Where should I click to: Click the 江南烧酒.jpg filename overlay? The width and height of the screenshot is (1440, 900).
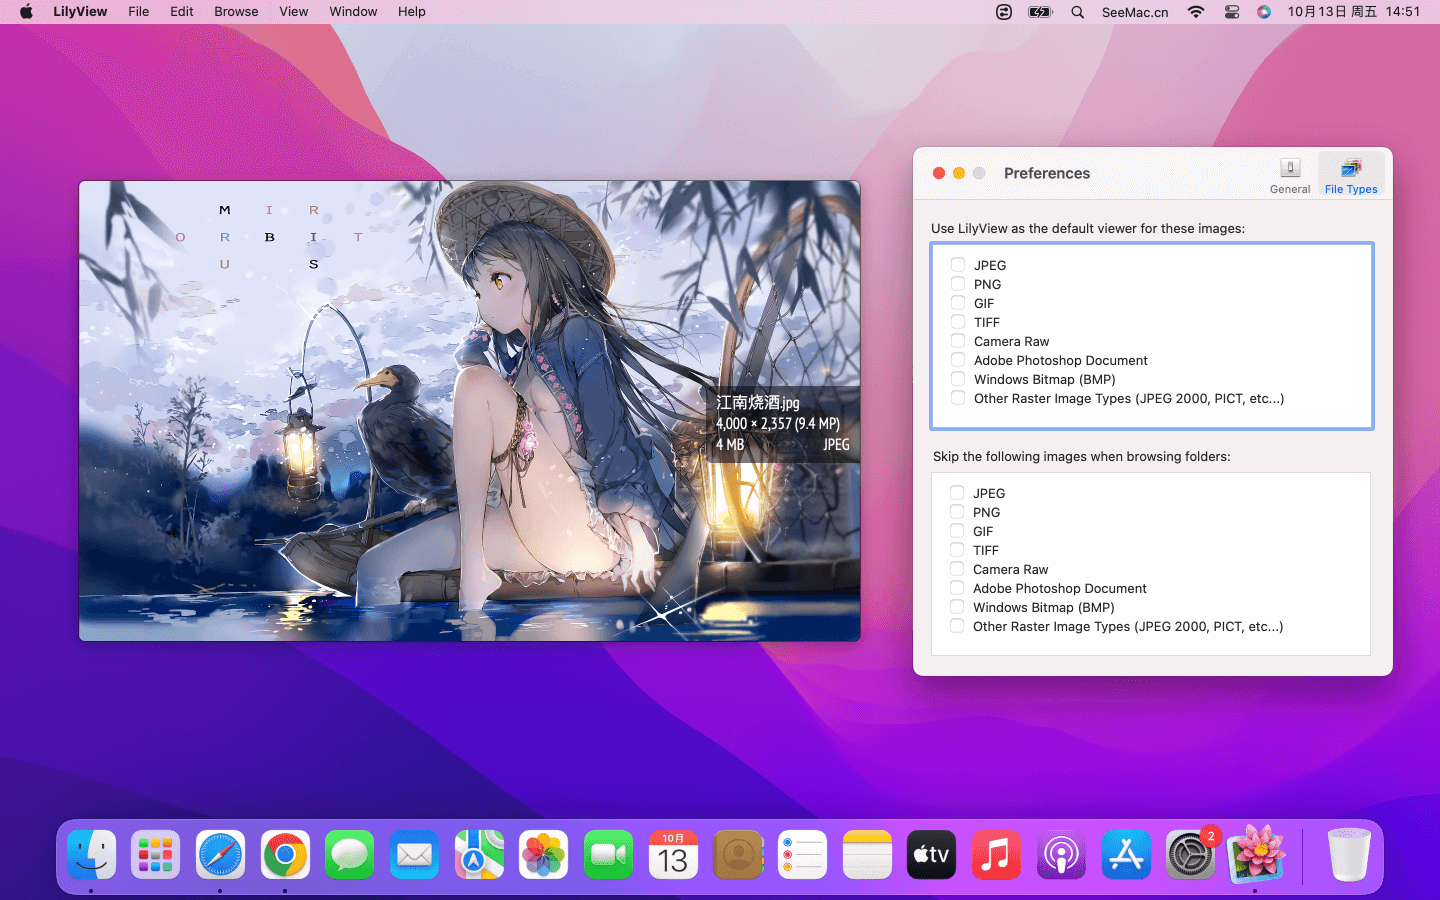click(758, 402)
